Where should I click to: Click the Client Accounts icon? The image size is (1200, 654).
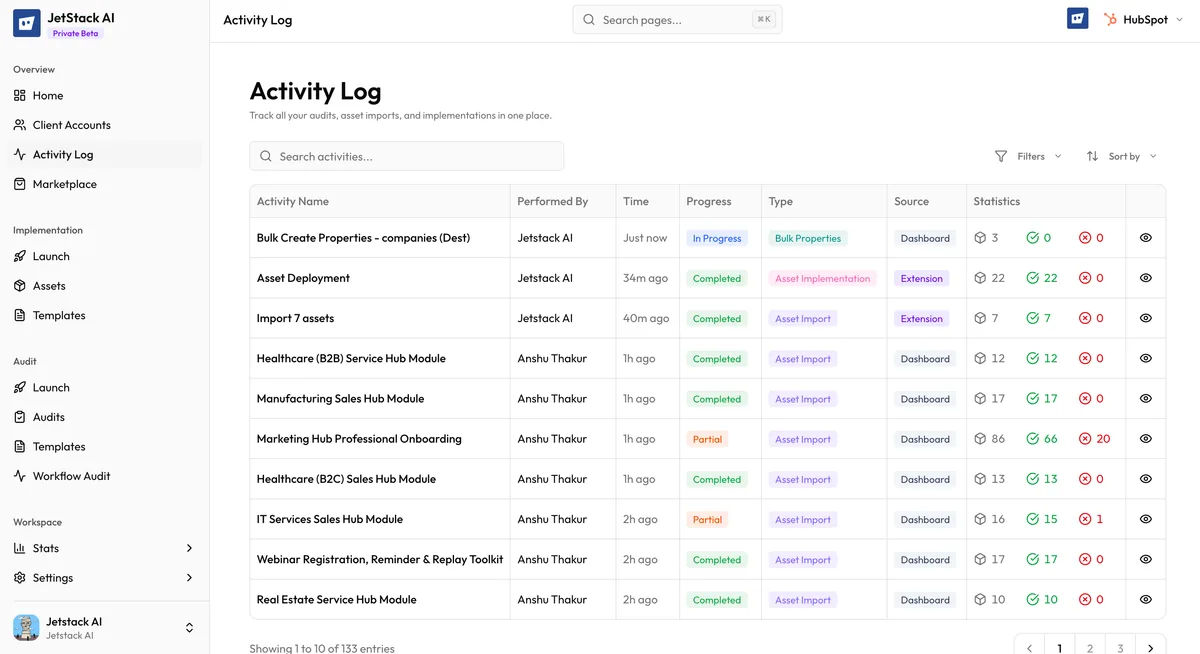tap(19, 124)
